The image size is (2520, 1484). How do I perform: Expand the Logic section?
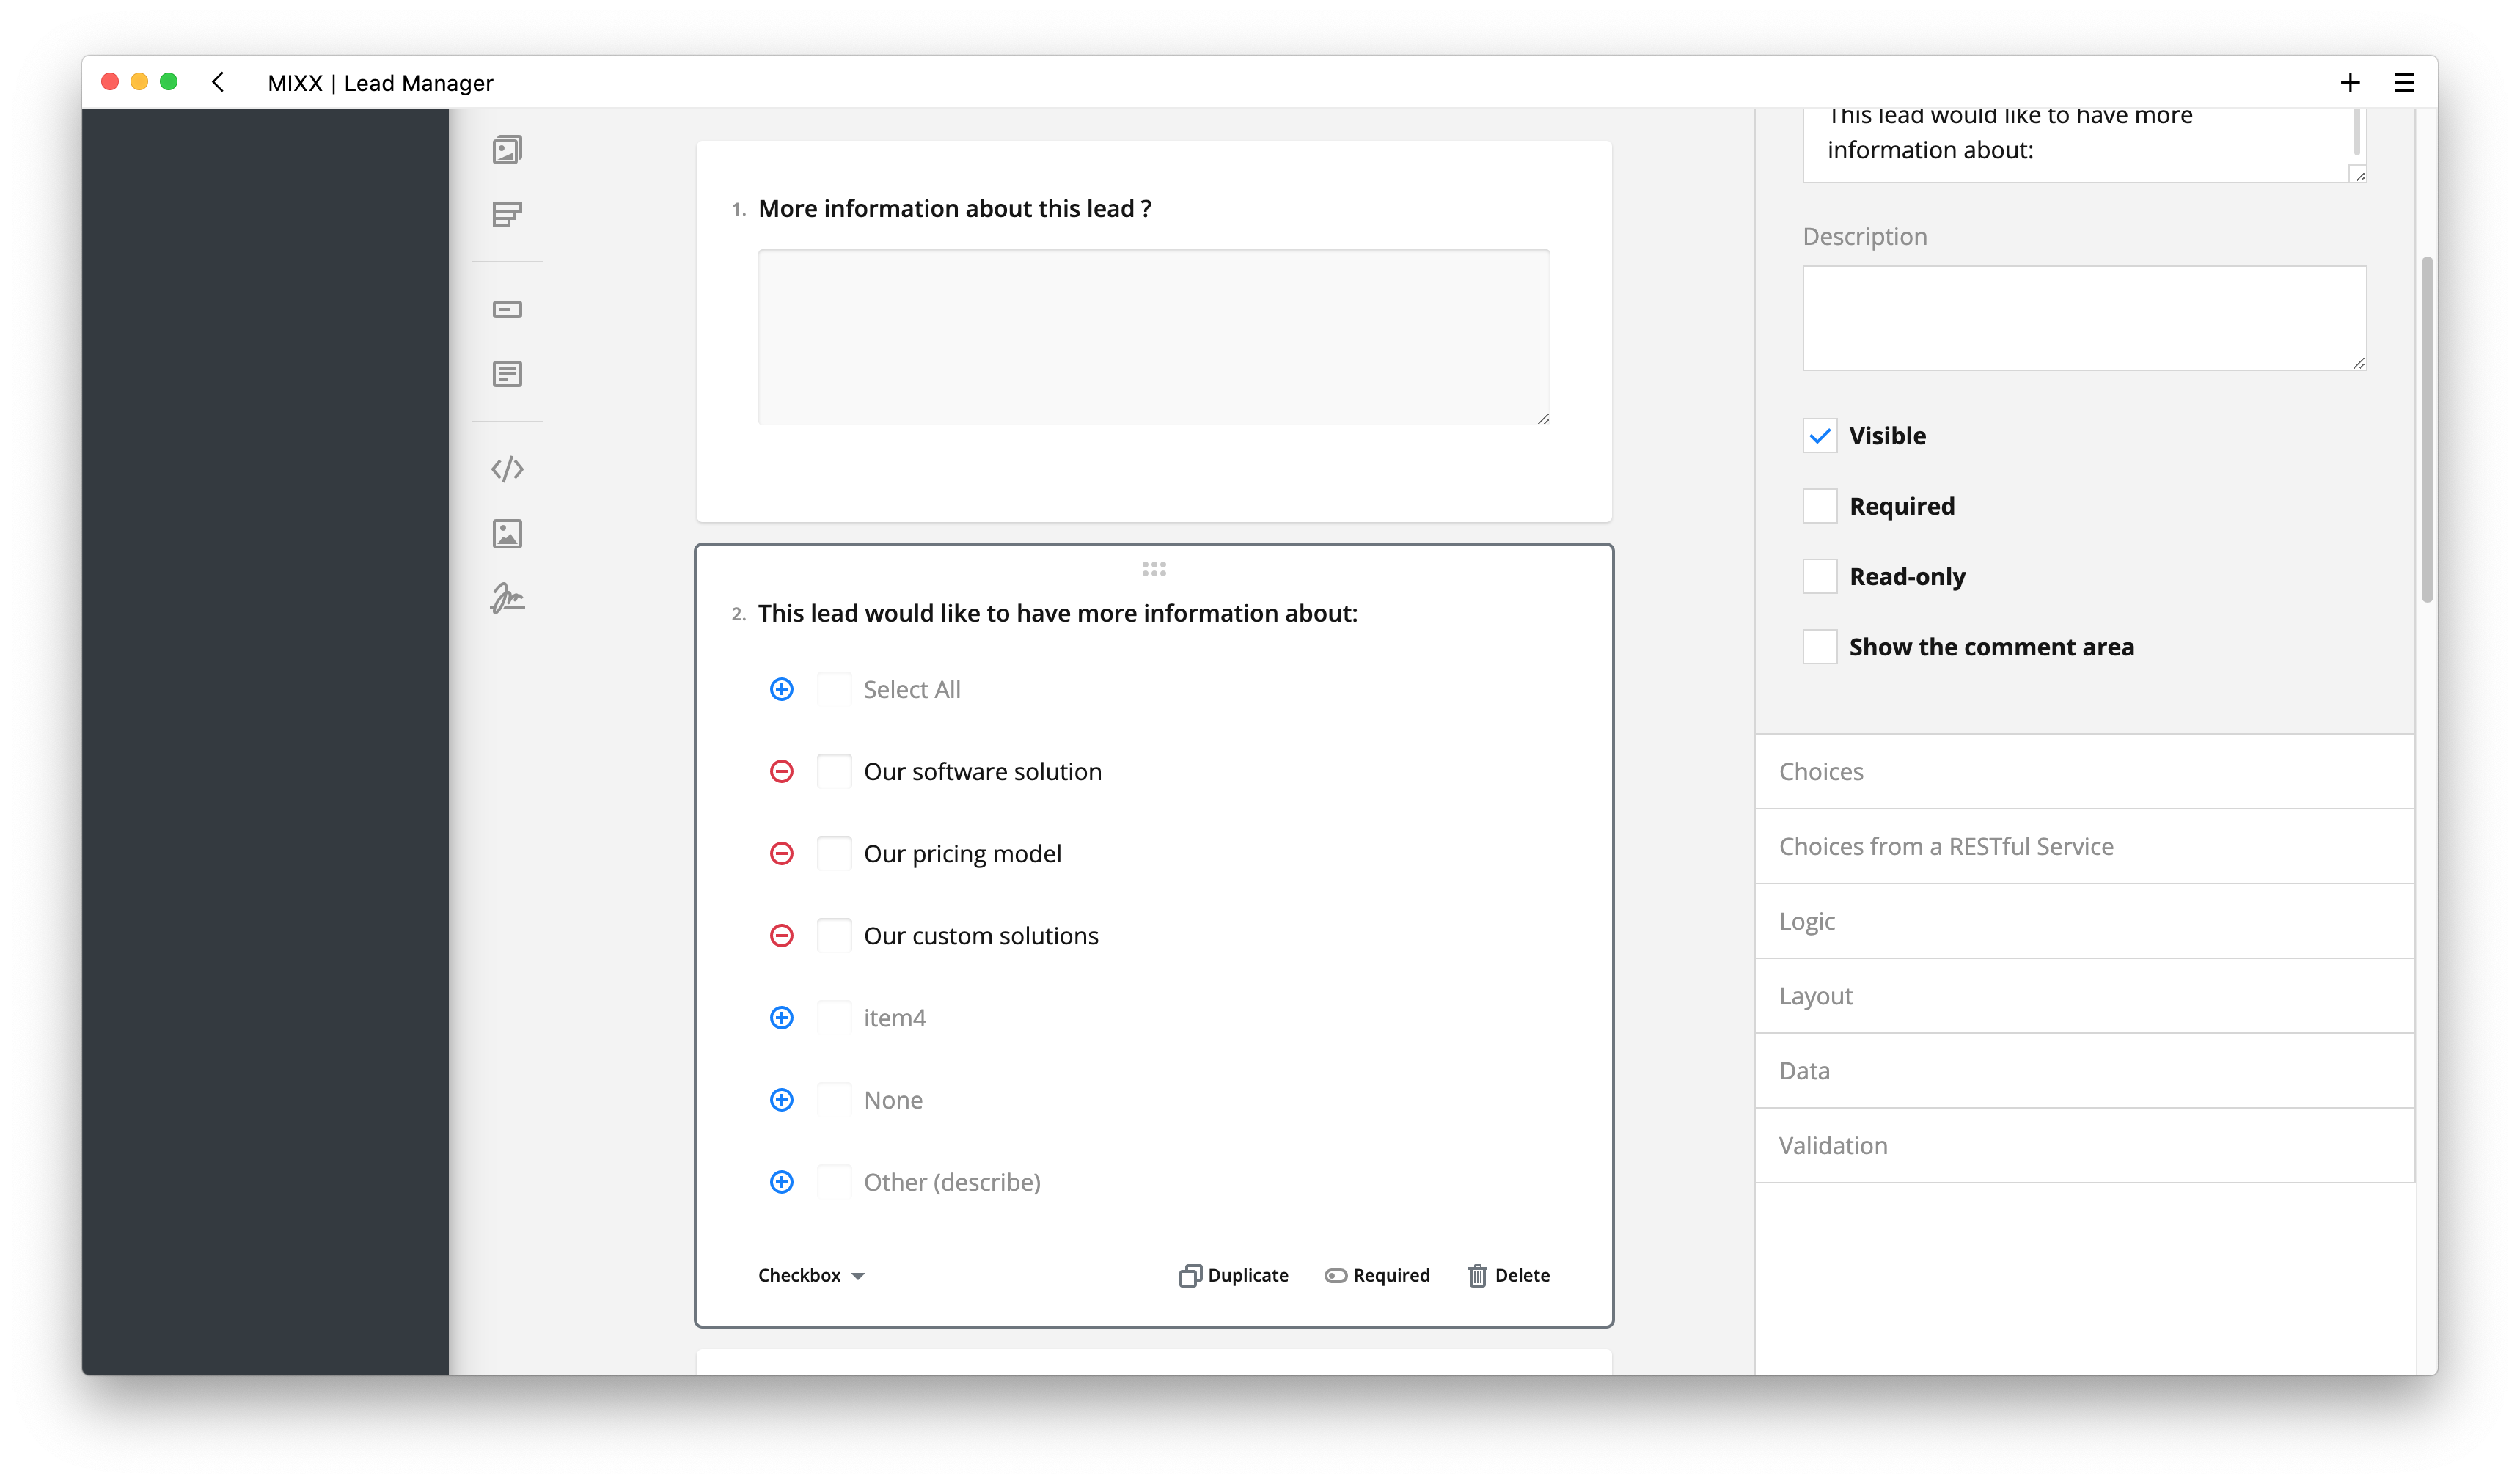click(x=2084, y=921)
